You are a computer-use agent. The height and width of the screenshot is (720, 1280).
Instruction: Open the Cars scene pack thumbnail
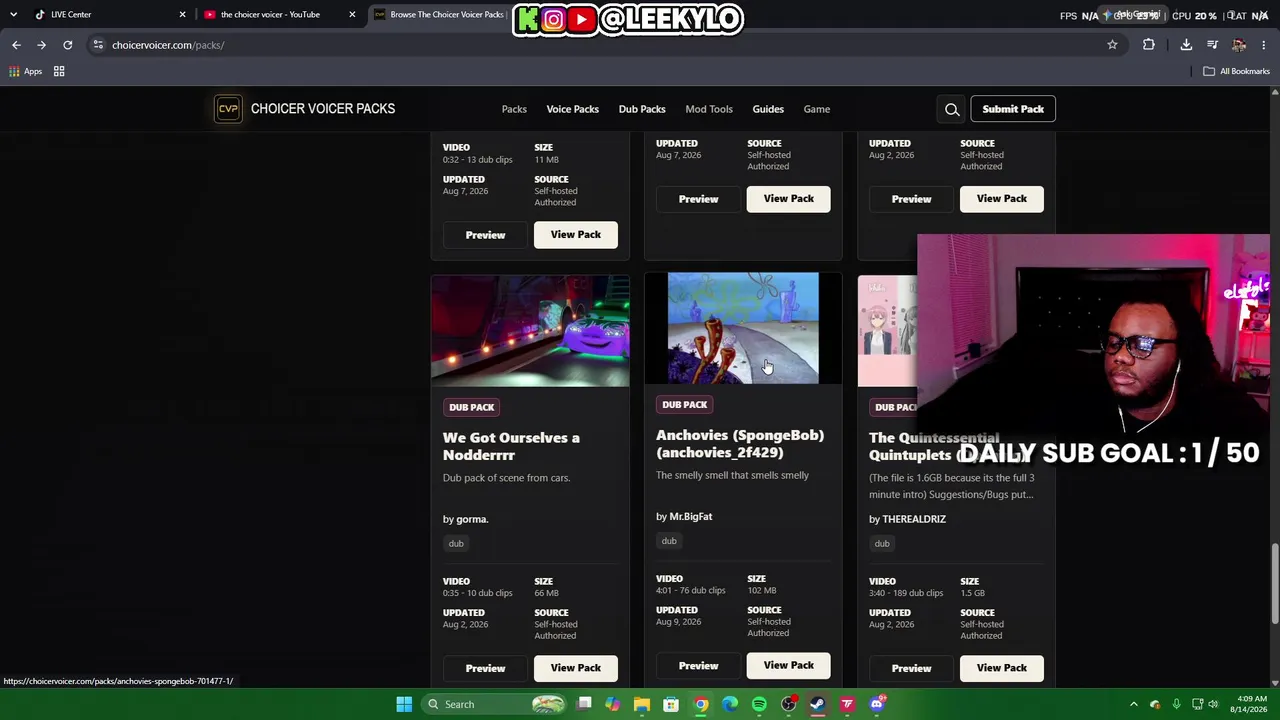(530, 331)
